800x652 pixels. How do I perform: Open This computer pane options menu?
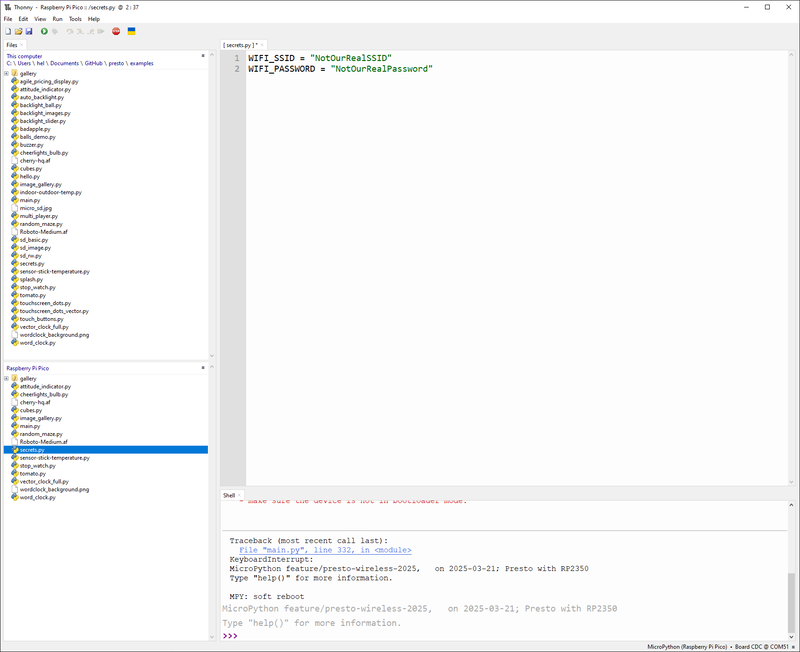[x=204, y=57]
